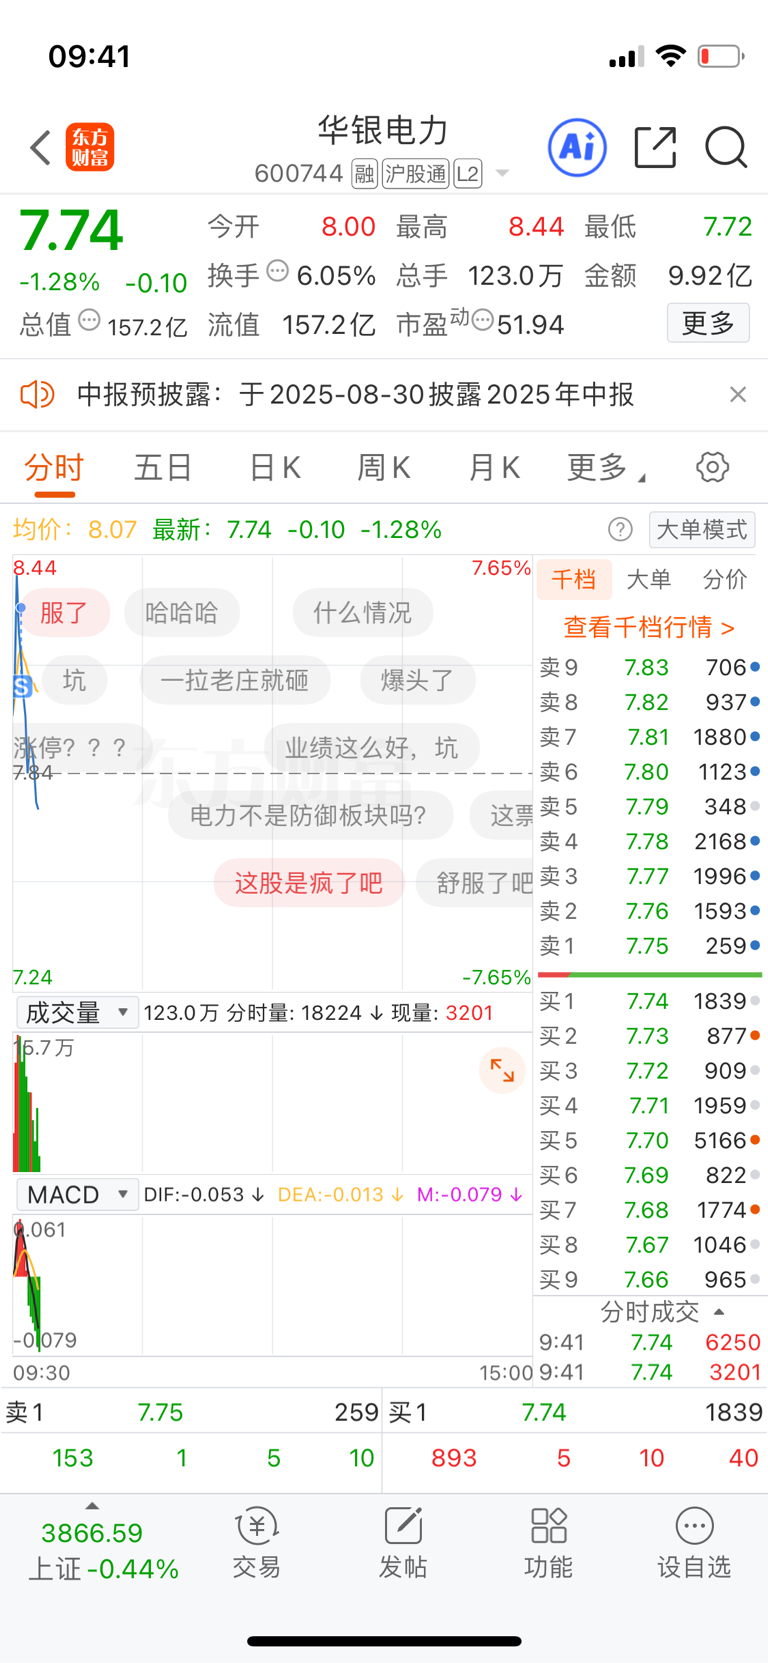Select the 分价 order book tab
The width and height of the screenshot is (768, 1663).
(725, 580)
